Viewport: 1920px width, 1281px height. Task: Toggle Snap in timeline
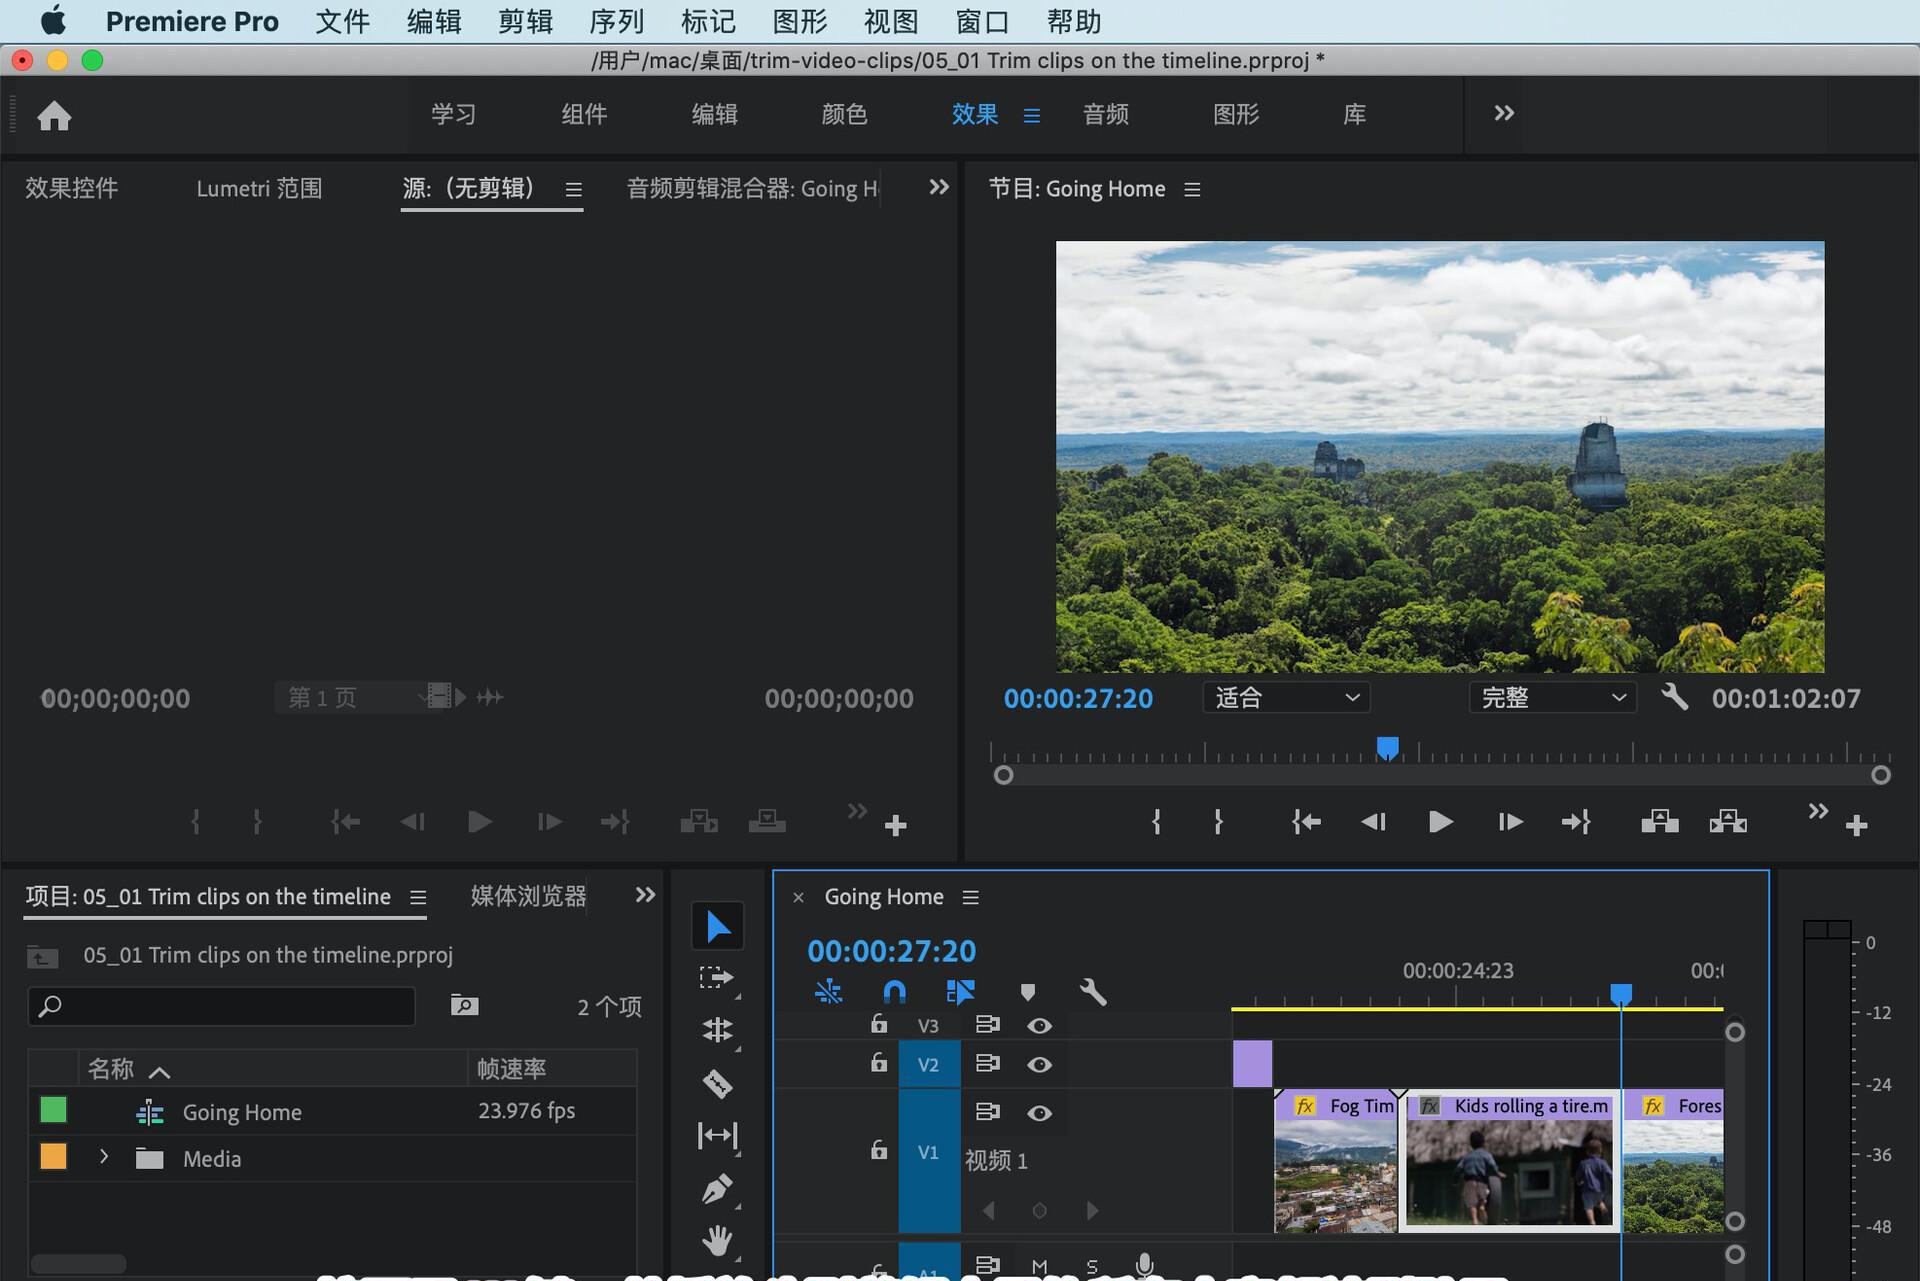click(x=894, y=992)
